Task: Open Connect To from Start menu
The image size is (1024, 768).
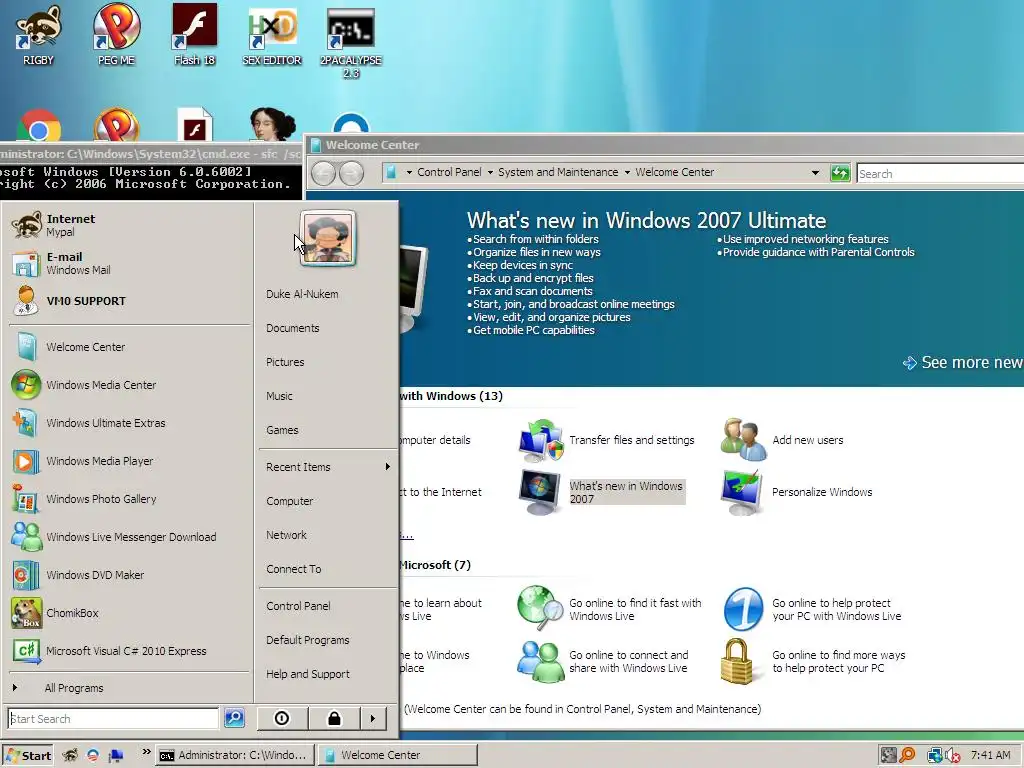Action: (x=328, y=569)
